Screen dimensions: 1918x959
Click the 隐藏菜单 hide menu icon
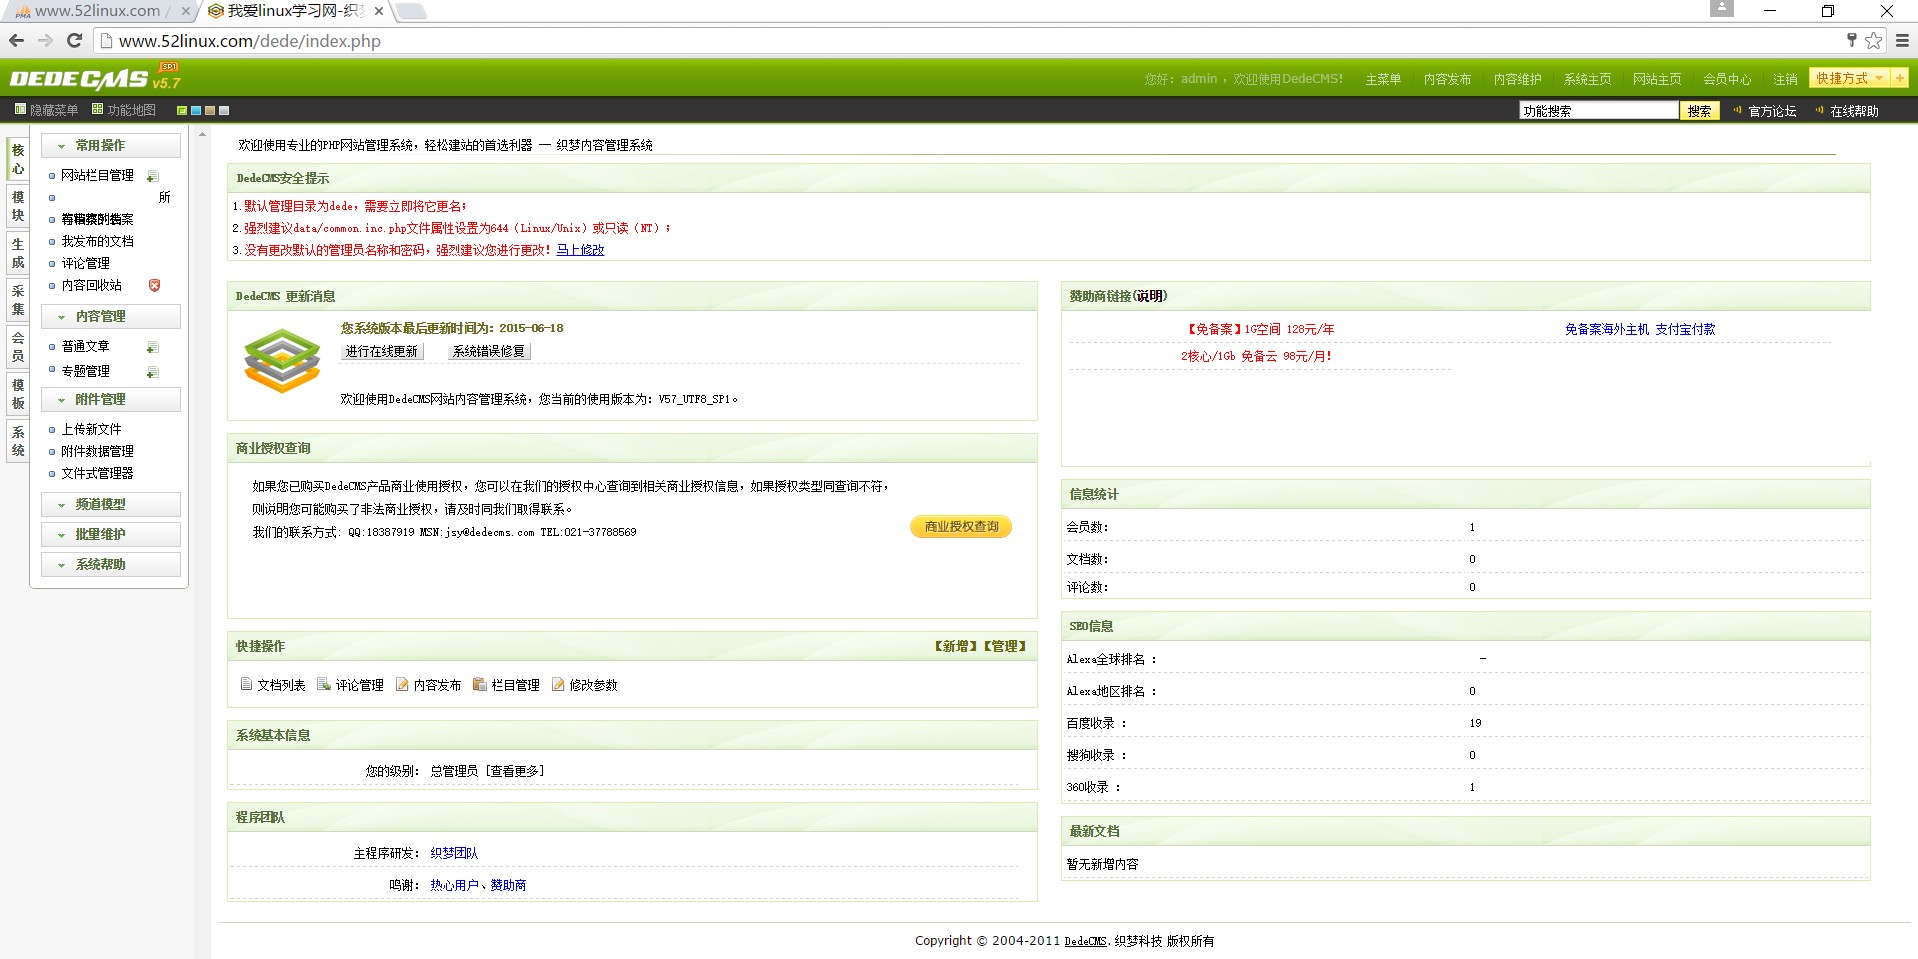[x=20, y=110]
